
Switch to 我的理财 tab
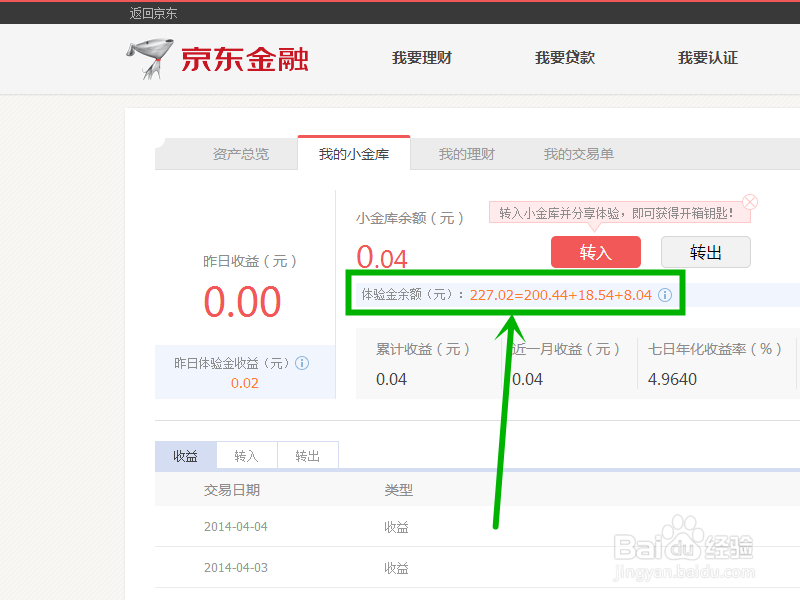466,154
